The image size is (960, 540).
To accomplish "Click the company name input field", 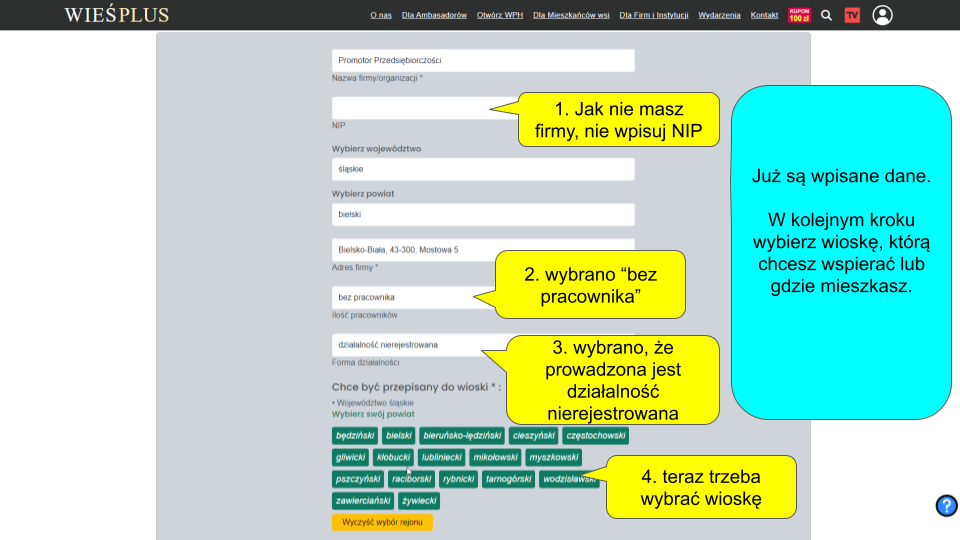I will pos(483,60).
